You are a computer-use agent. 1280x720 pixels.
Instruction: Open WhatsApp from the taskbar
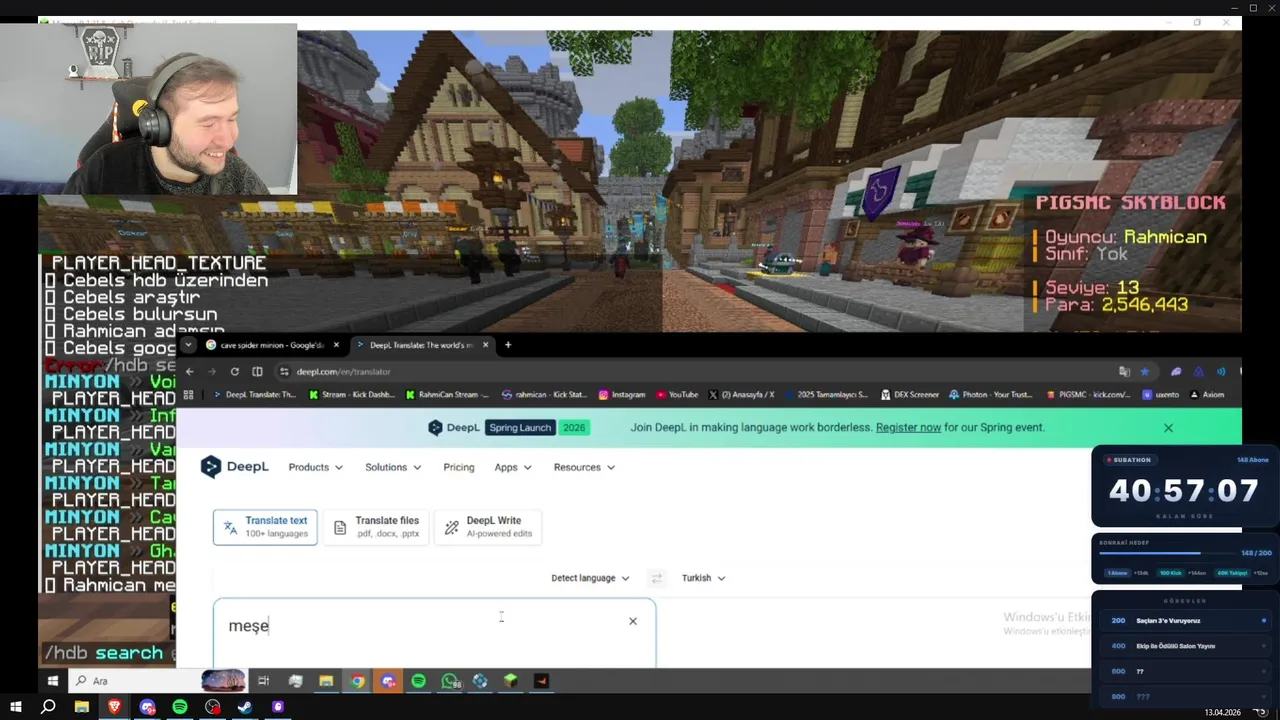(x=450, y=681)
